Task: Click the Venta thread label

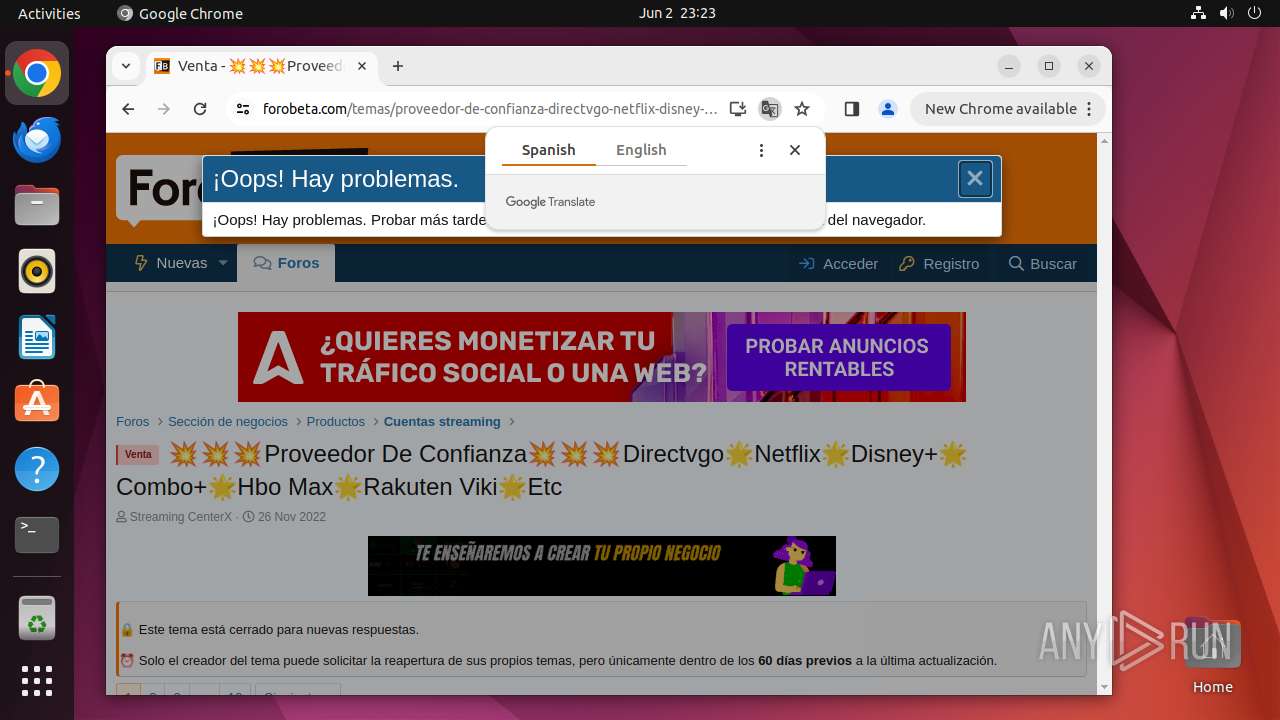Action: click(138, 455)
